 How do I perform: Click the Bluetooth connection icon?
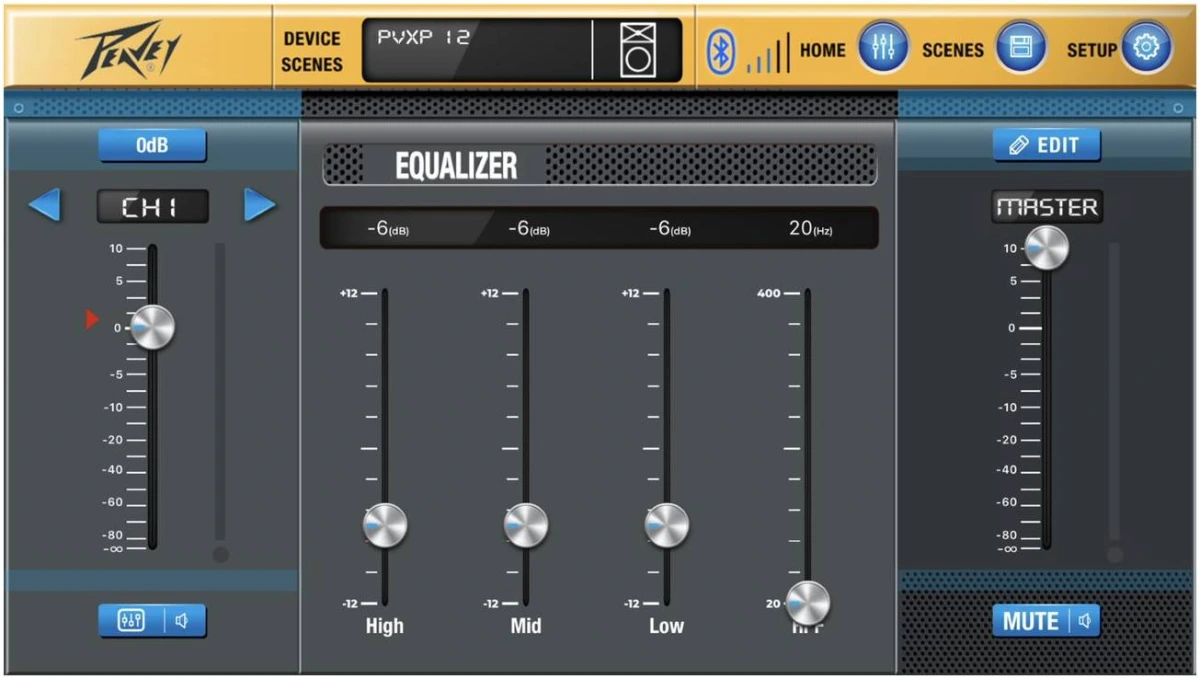(x=720, y=50)
